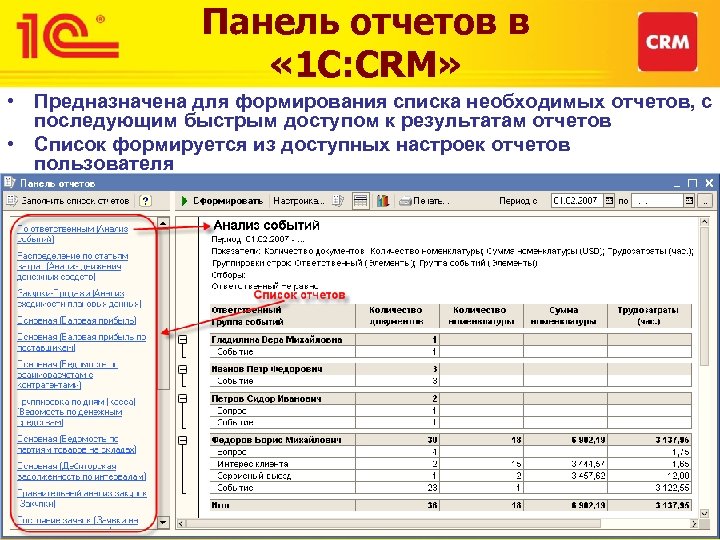Open Распределение по статьям затрат report link
Screen dimensions: 720x540
point(72,266)
